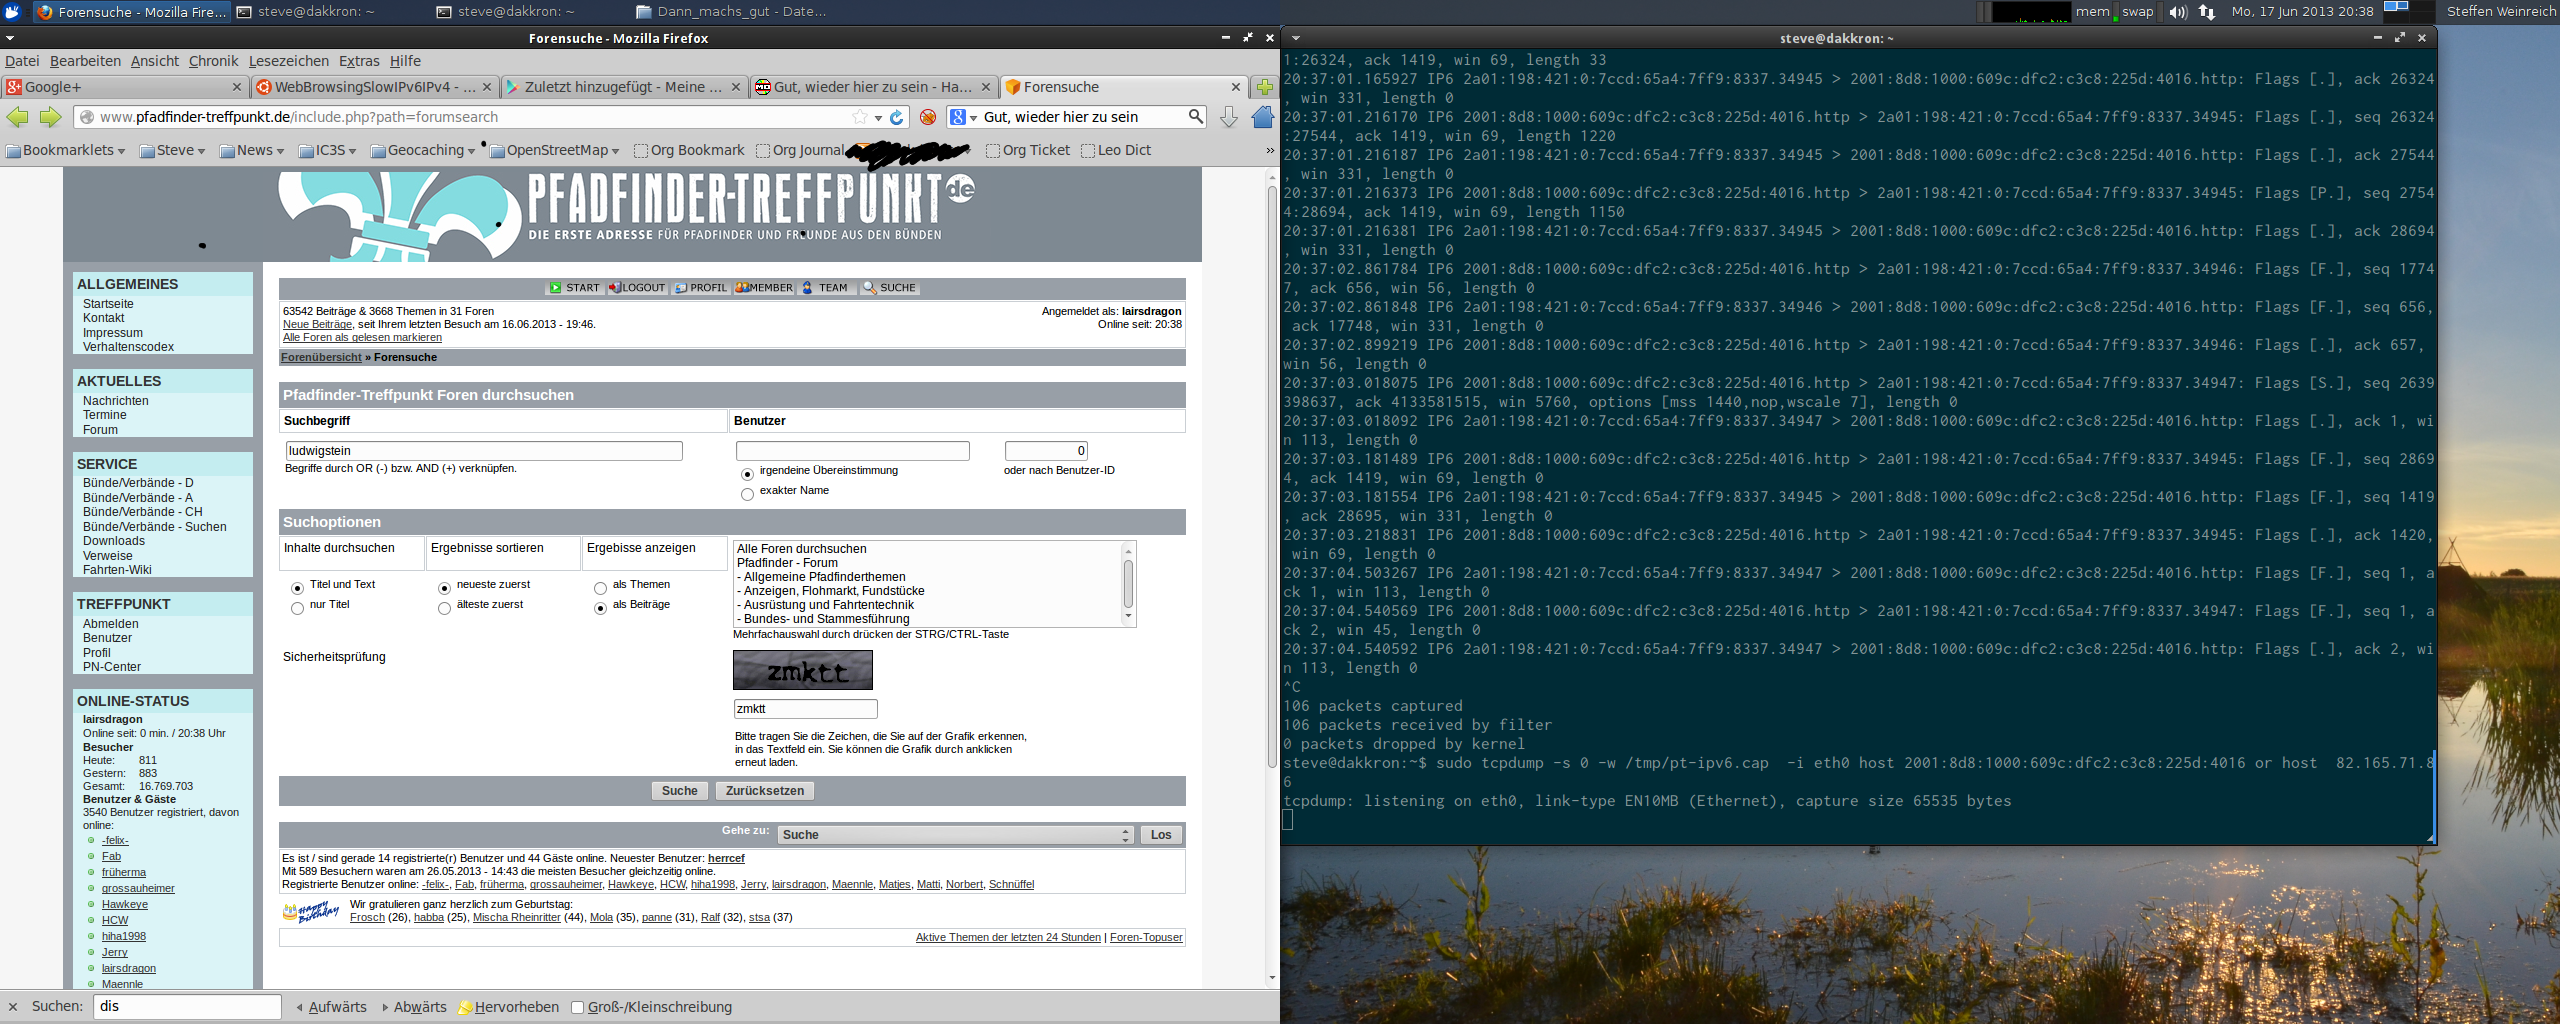Open the Firefox home page icon
Image resolution: width=2560 pixels, height=1024 pixels.
[x=1262, y=118]
